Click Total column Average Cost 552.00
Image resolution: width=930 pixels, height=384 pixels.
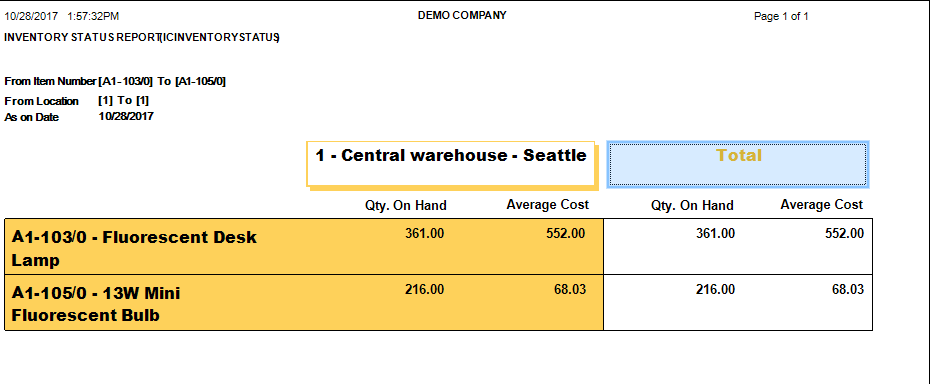tap(845, 234)
